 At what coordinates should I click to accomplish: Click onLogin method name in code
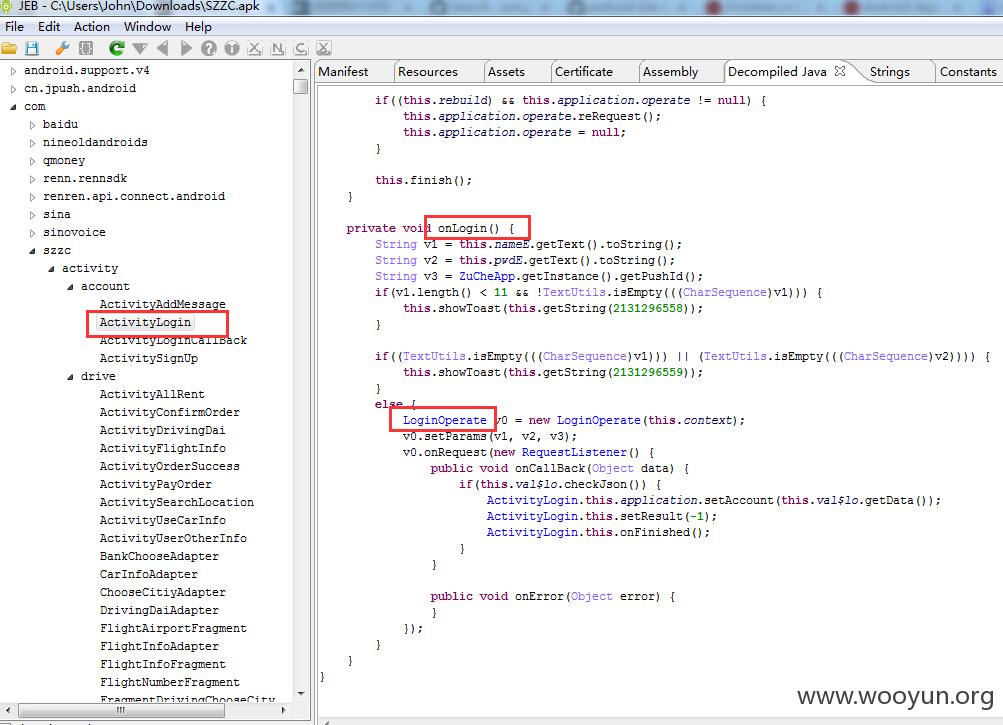(x=462, y=228)
